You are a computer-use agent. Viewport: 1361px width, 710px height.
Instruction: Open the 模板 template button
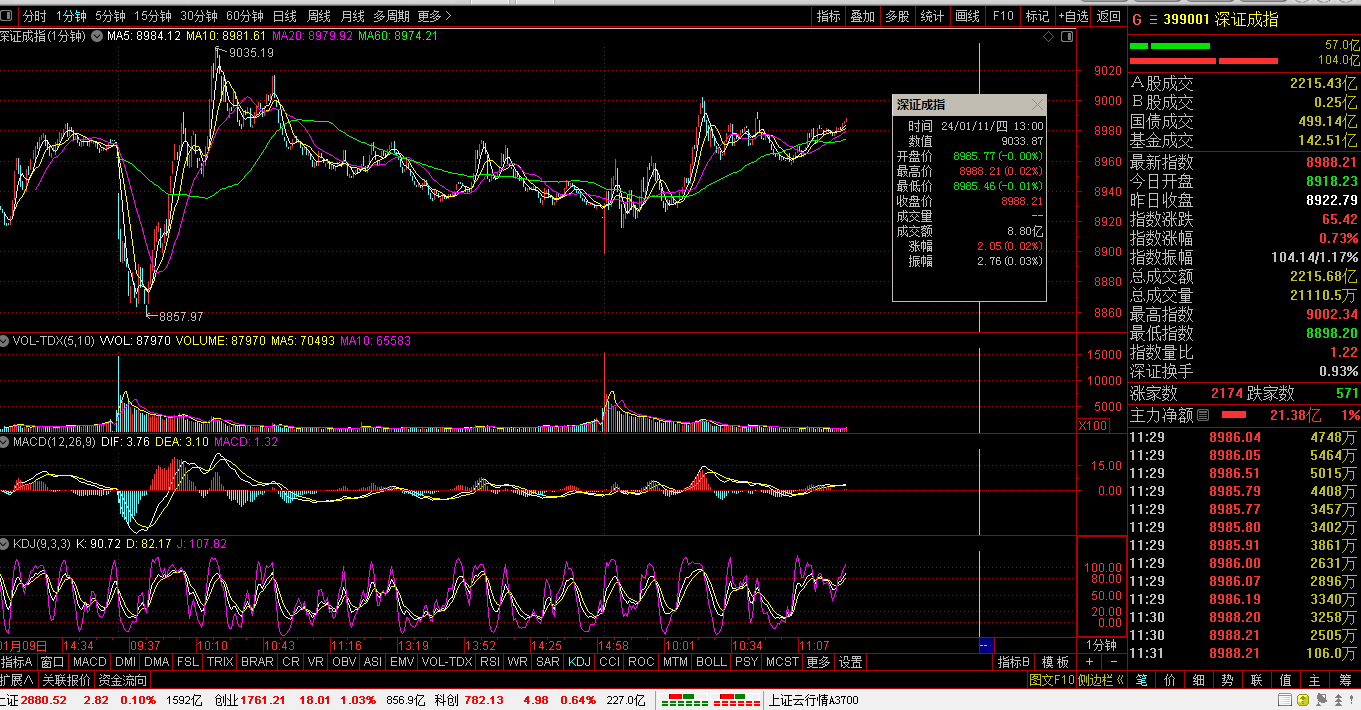tap(1055, 662)
